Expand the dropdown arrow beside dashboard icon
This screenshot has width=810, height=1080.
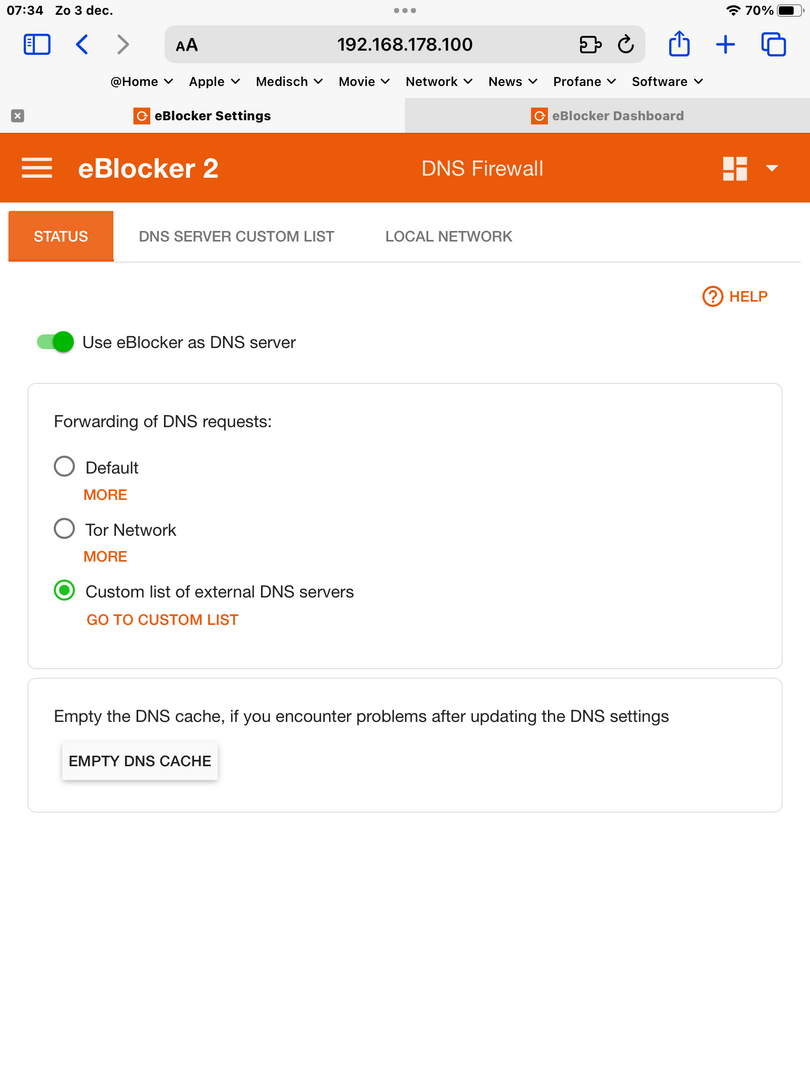[x=772, y=168]
